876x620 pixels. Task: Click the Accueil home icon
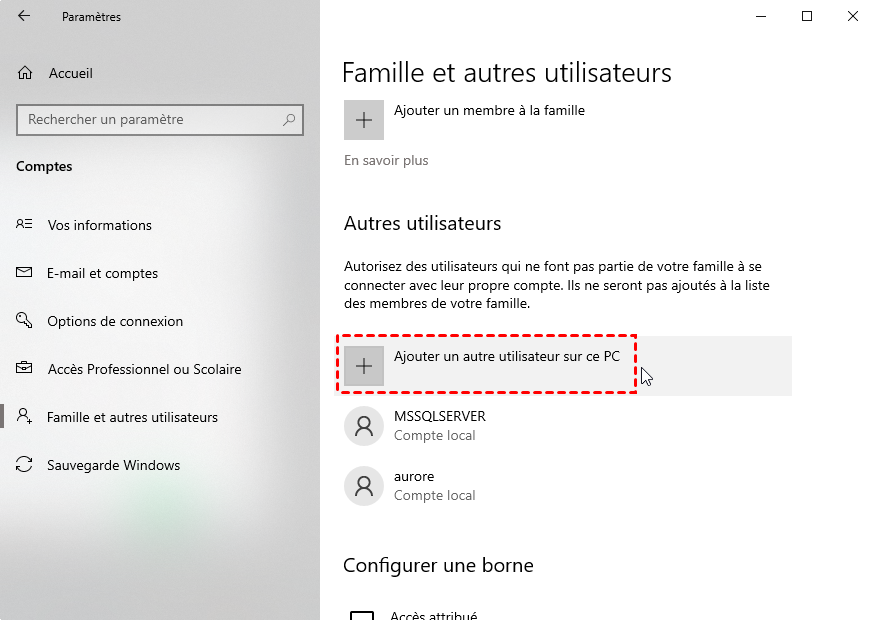(x=25, y=73)
